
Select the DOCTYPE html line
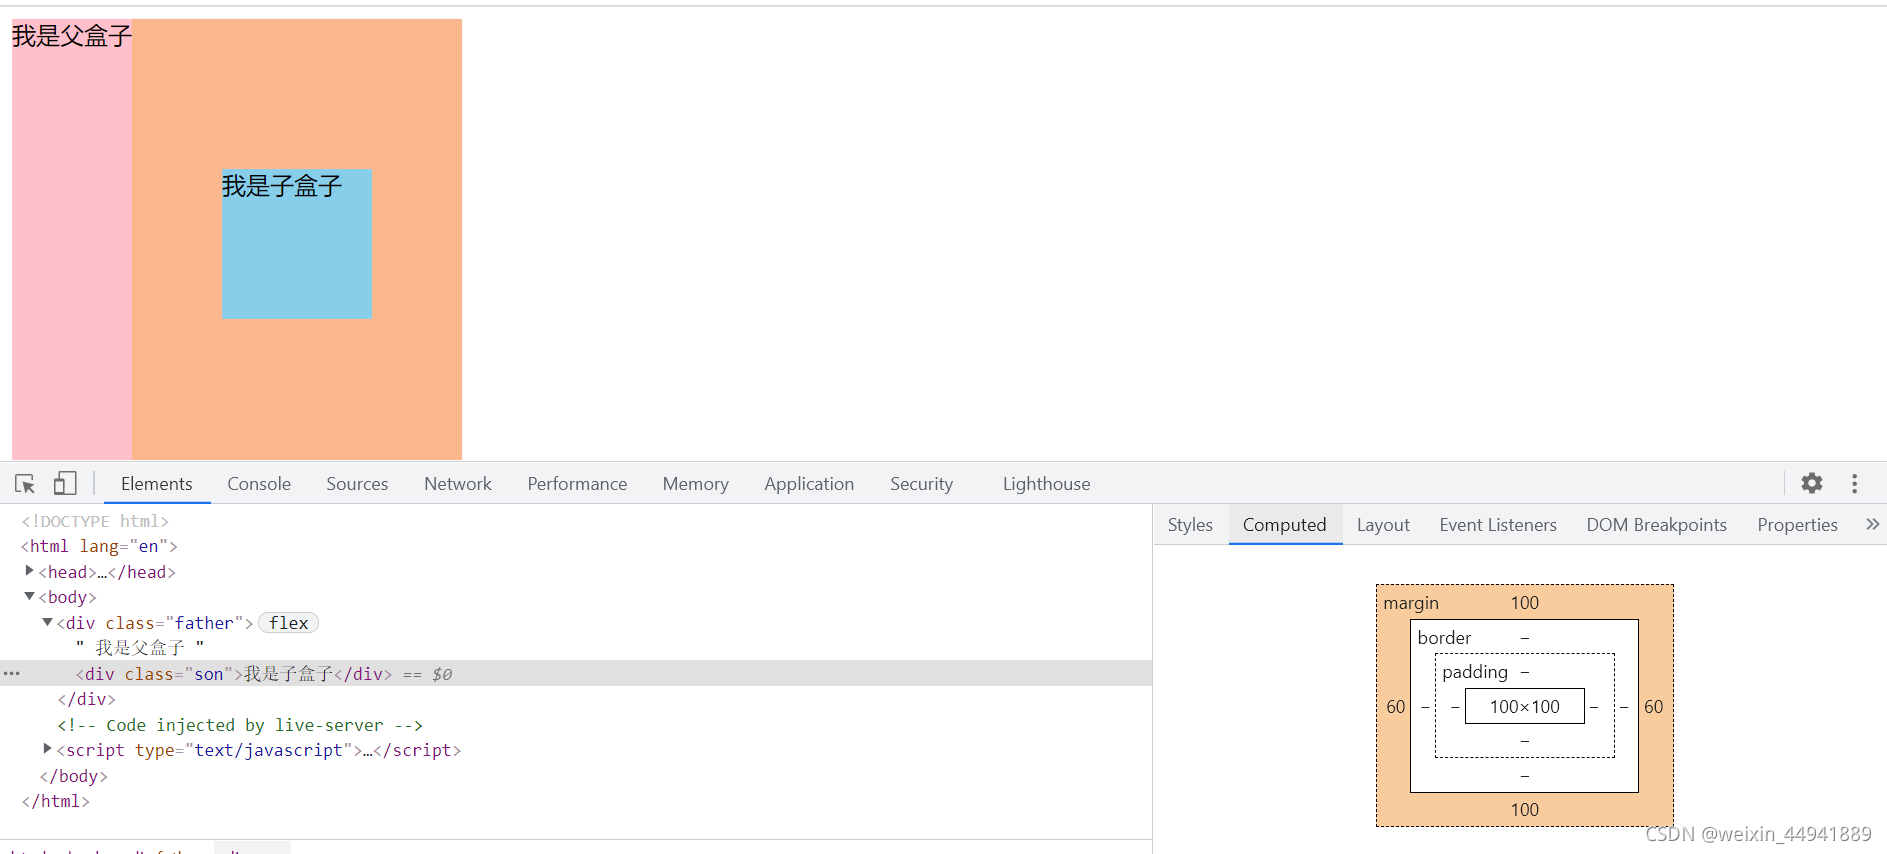click(x=95, y=521)
